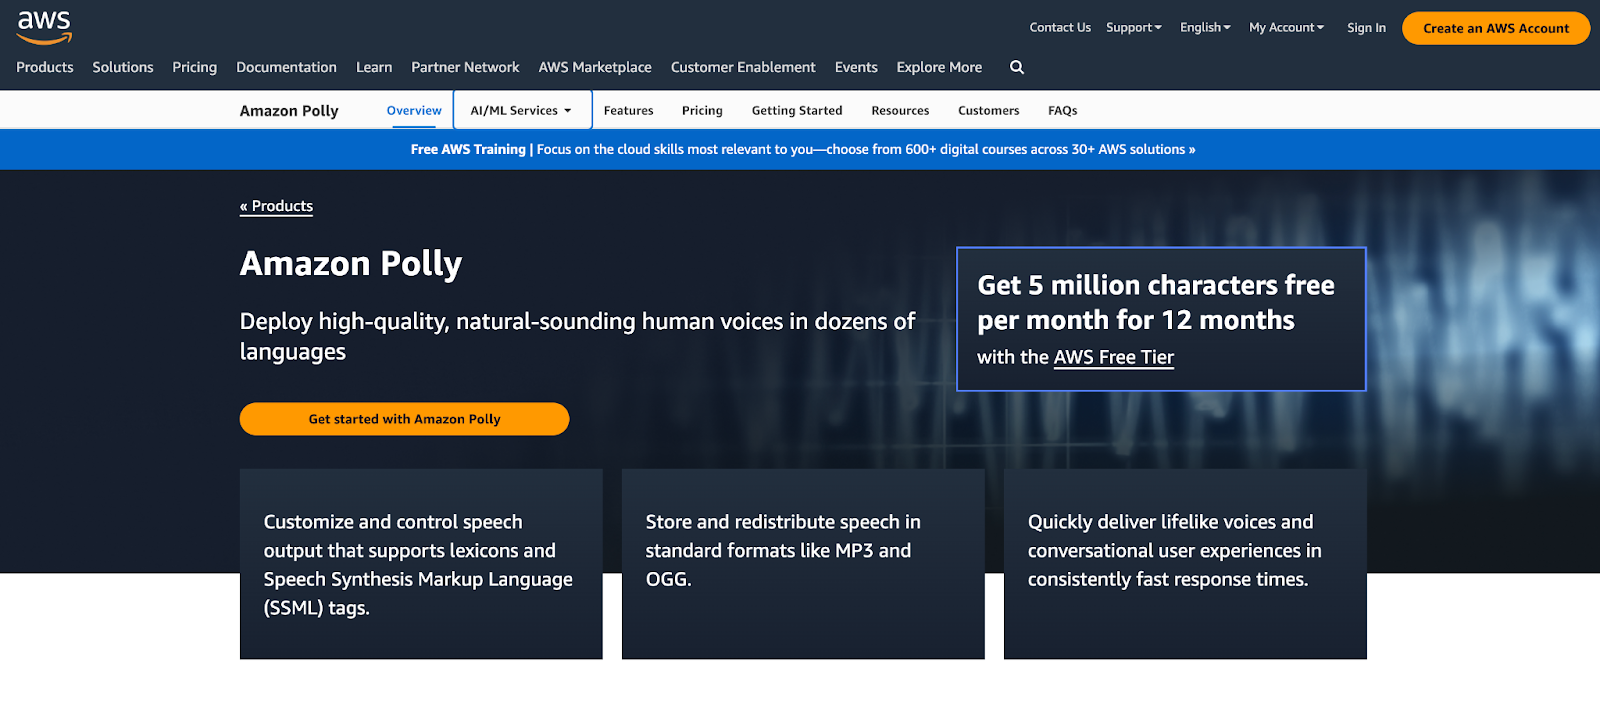The height and width of the screenshot is (715, 1600).
Task: Select the Overview tab
Action: (414, 110)
